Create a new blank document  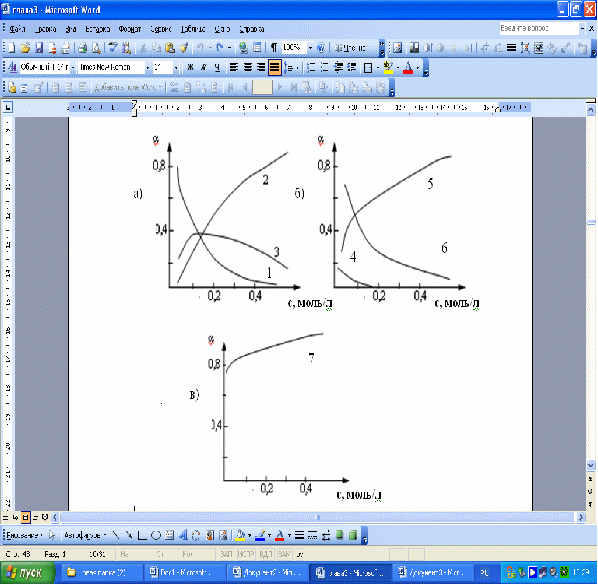pyautogui.click(x=12, y=48)
